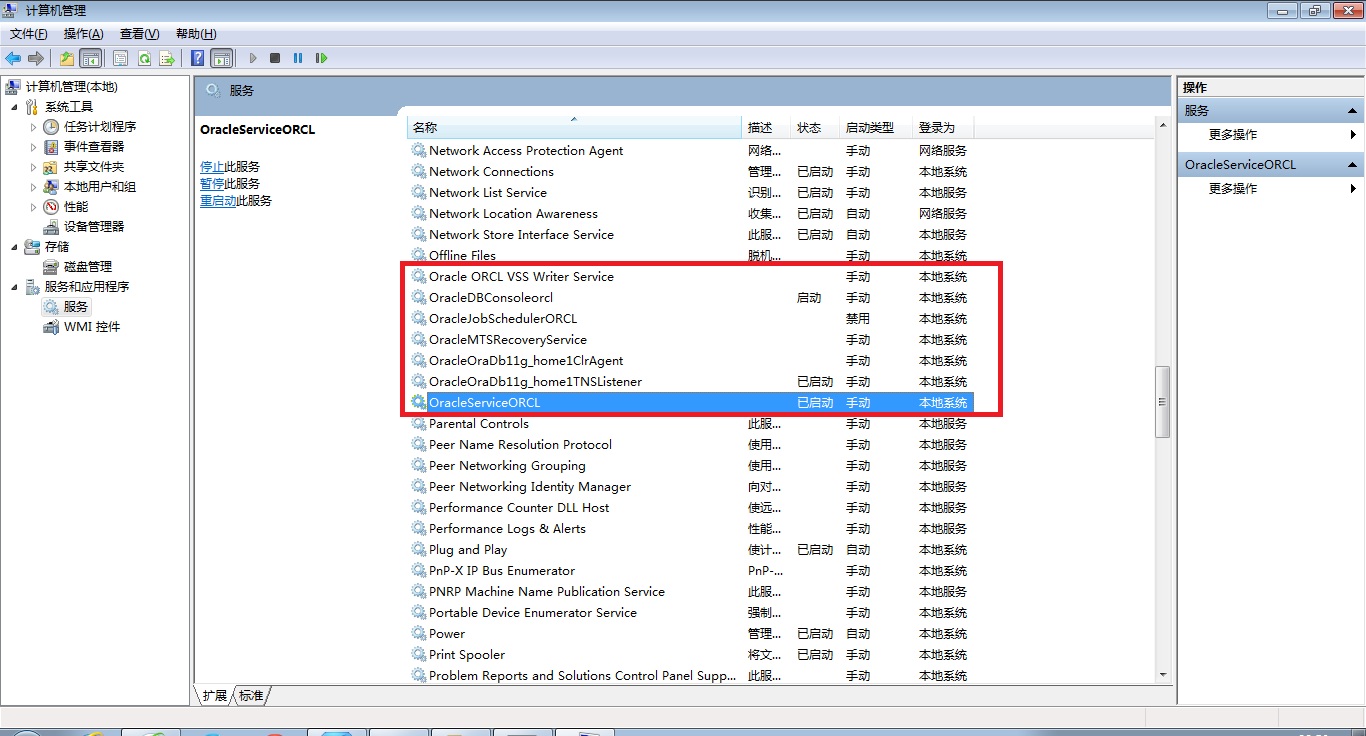Image resolution: width=1366 pixels, height=736 pixels.
Task: Collapse OracleServiceORCL section in actions pane
Action: (1353, 165)
